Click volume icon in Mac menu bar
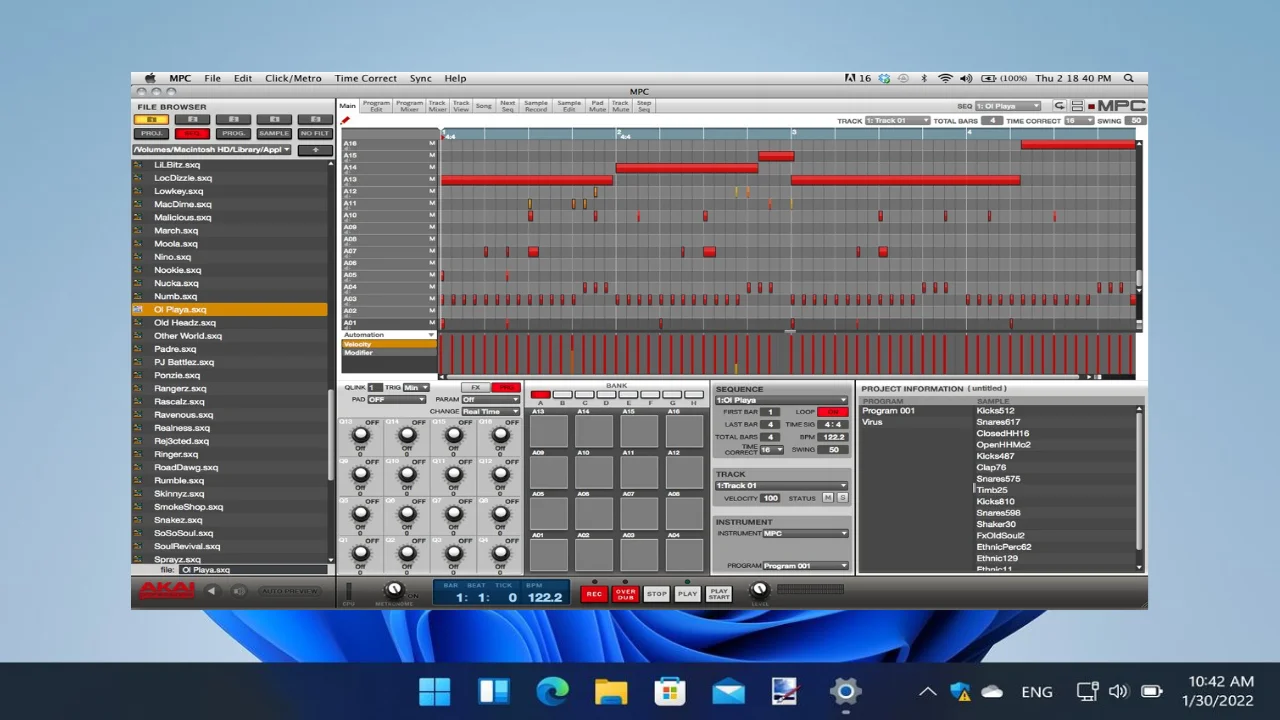The width and height of the screenshot is (1280, 720). point(966,78)
